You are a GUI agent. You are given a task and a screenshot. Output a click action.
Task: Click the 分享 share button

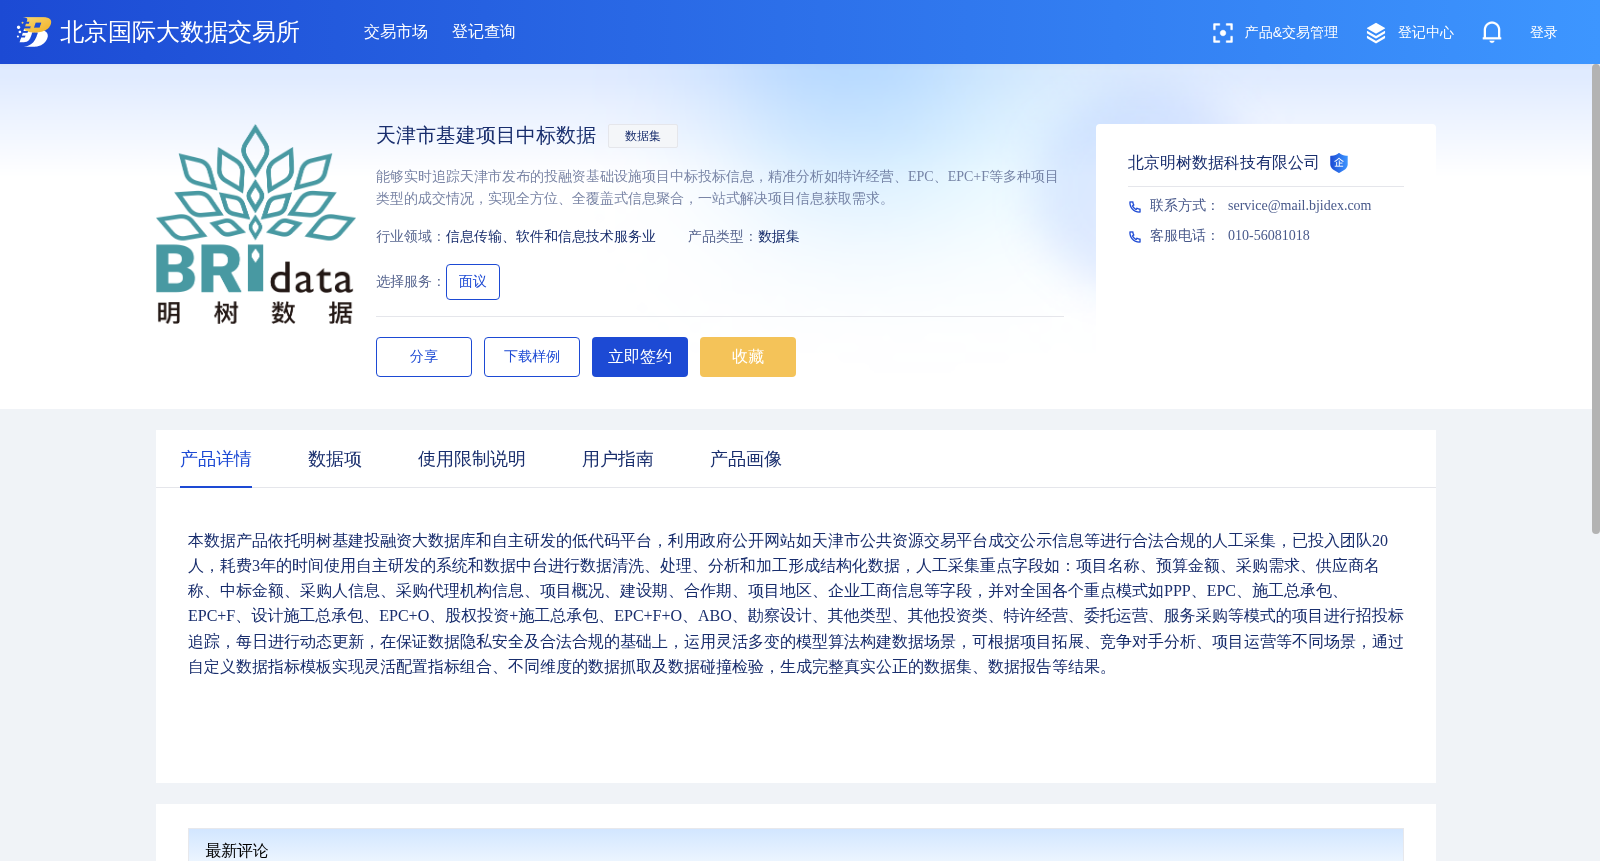coord(424,357)
